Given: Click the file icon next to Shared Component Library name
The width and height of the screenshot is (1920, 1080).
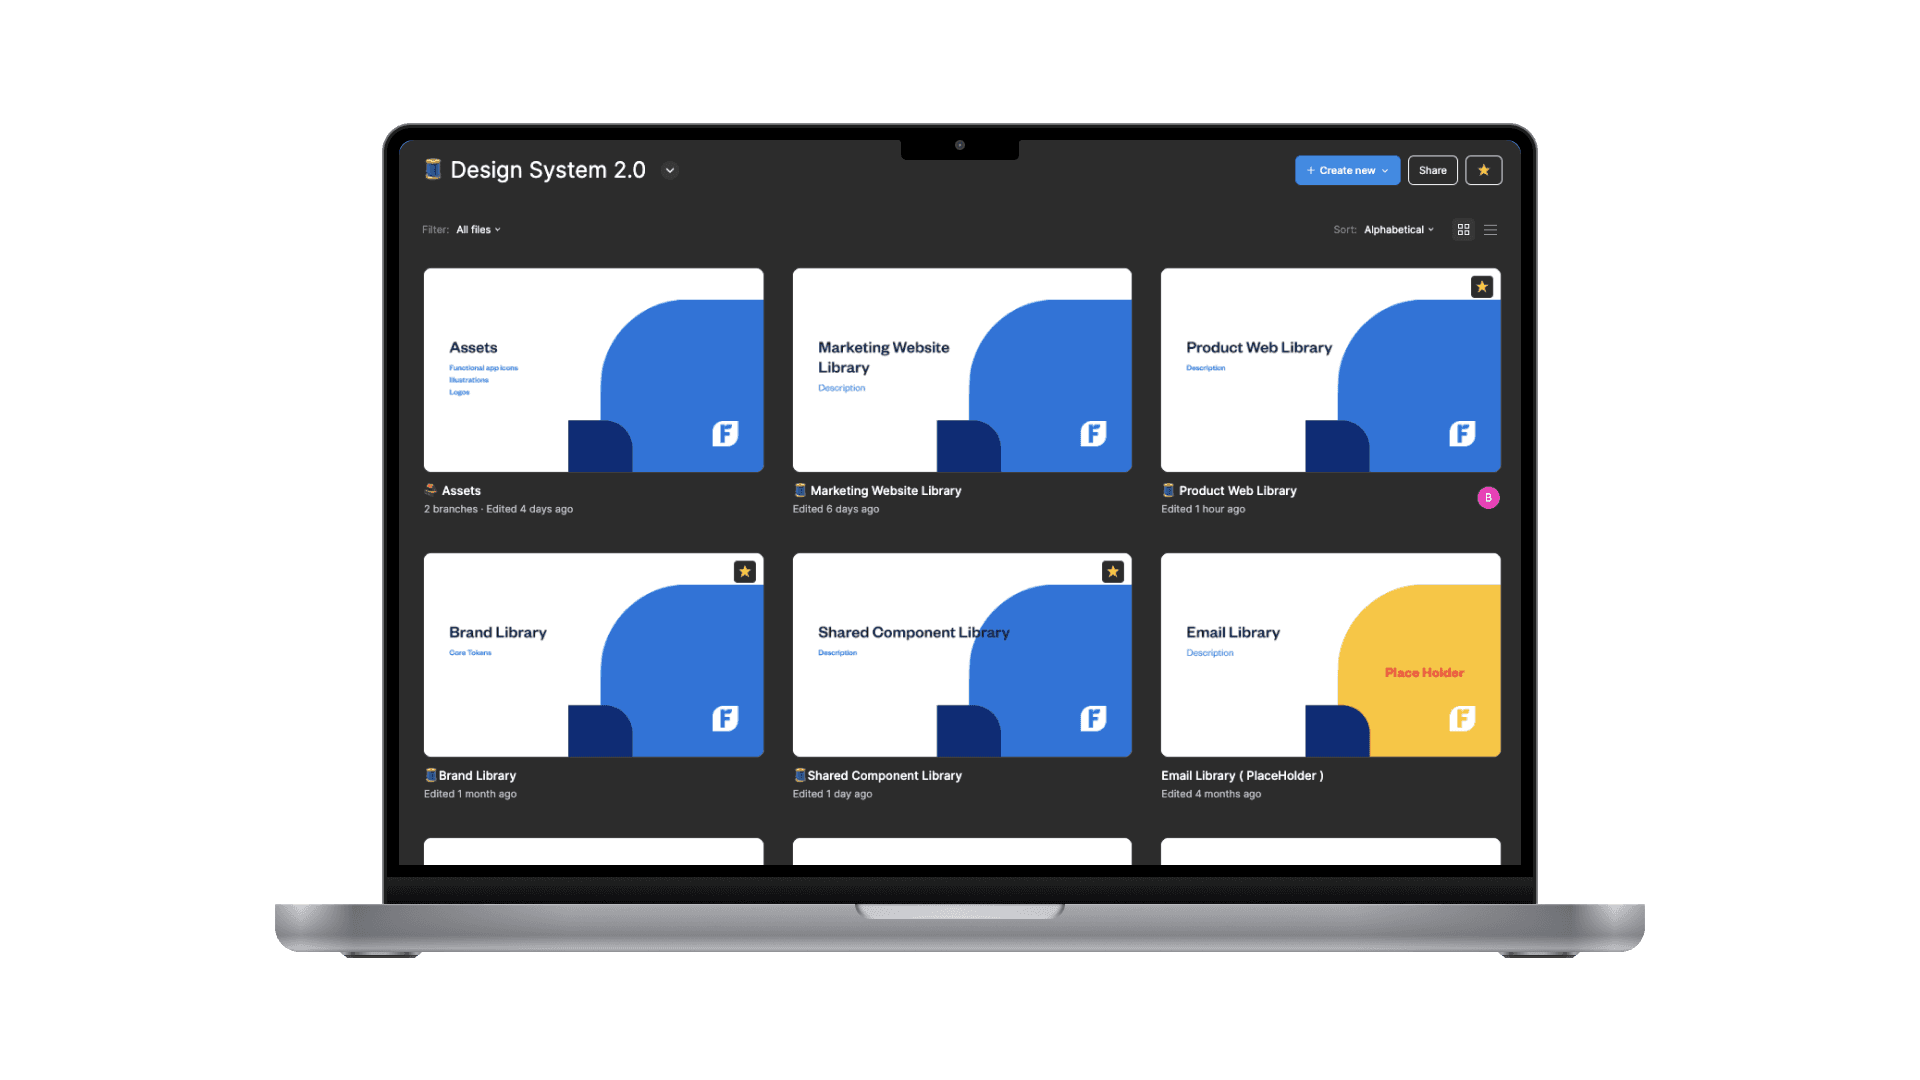Looking at the screenshot, I should coord(799,776).
